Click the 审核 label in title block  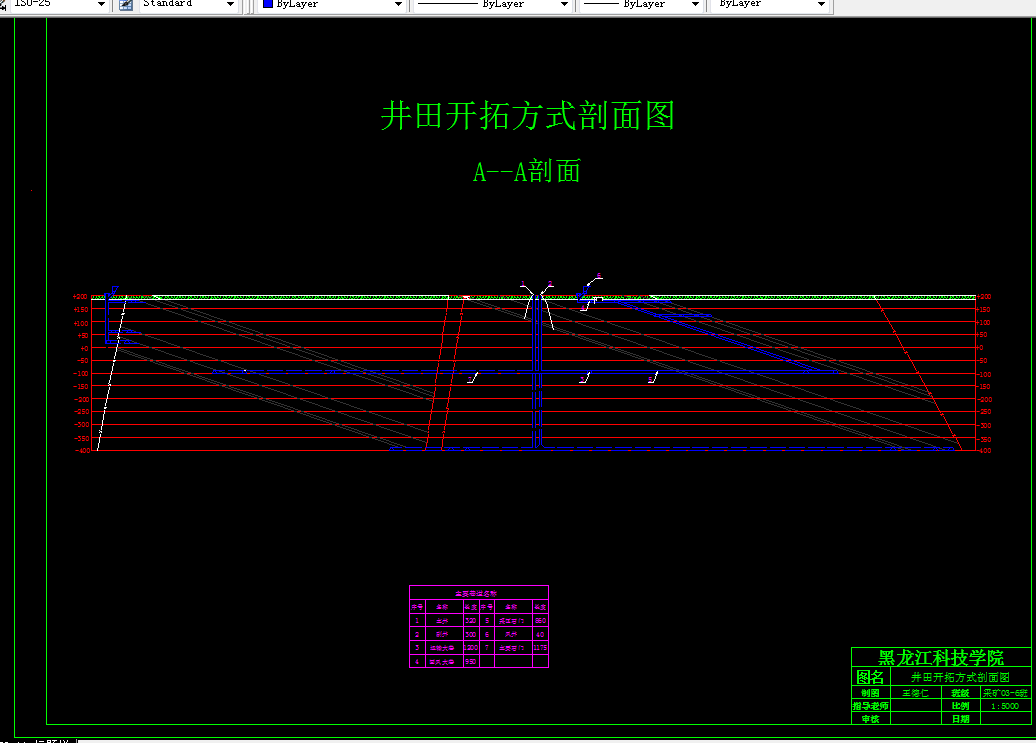coord(870,719)
